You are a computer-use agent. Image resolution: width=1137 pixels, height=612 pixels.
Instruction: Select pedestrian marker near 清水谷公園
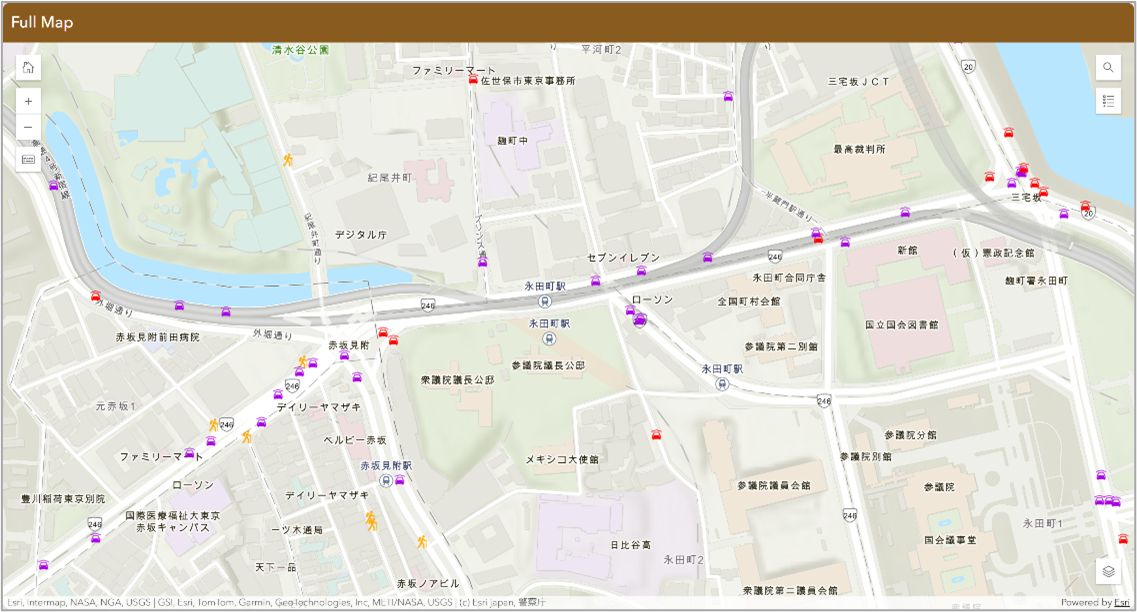click(x=288, y=160)
